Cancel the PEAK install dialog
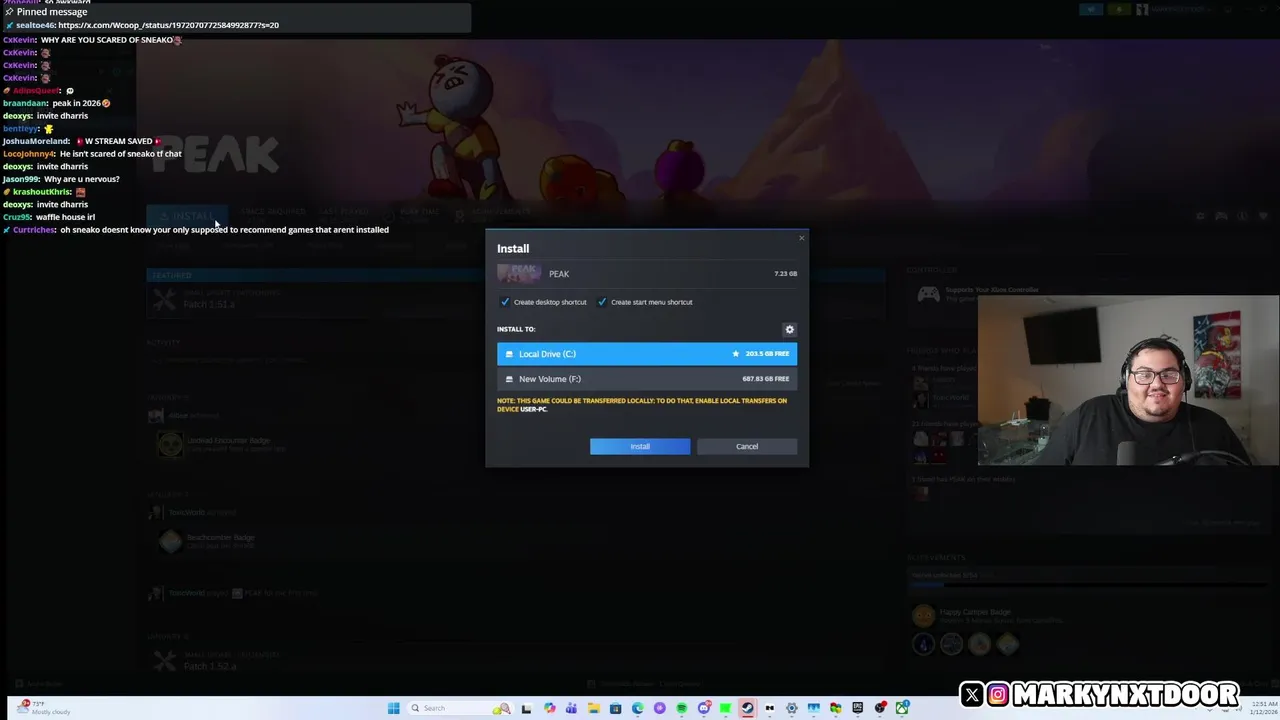The height and width of the screenshot is (720, 1280). tap(747, 446)
